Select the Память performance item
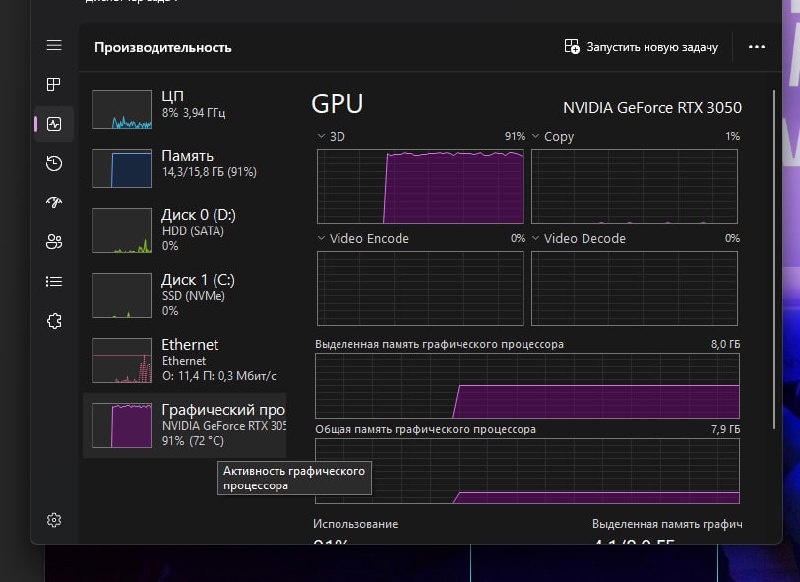The height and width of the screenshot is (582, 800). tap(185, 168)
